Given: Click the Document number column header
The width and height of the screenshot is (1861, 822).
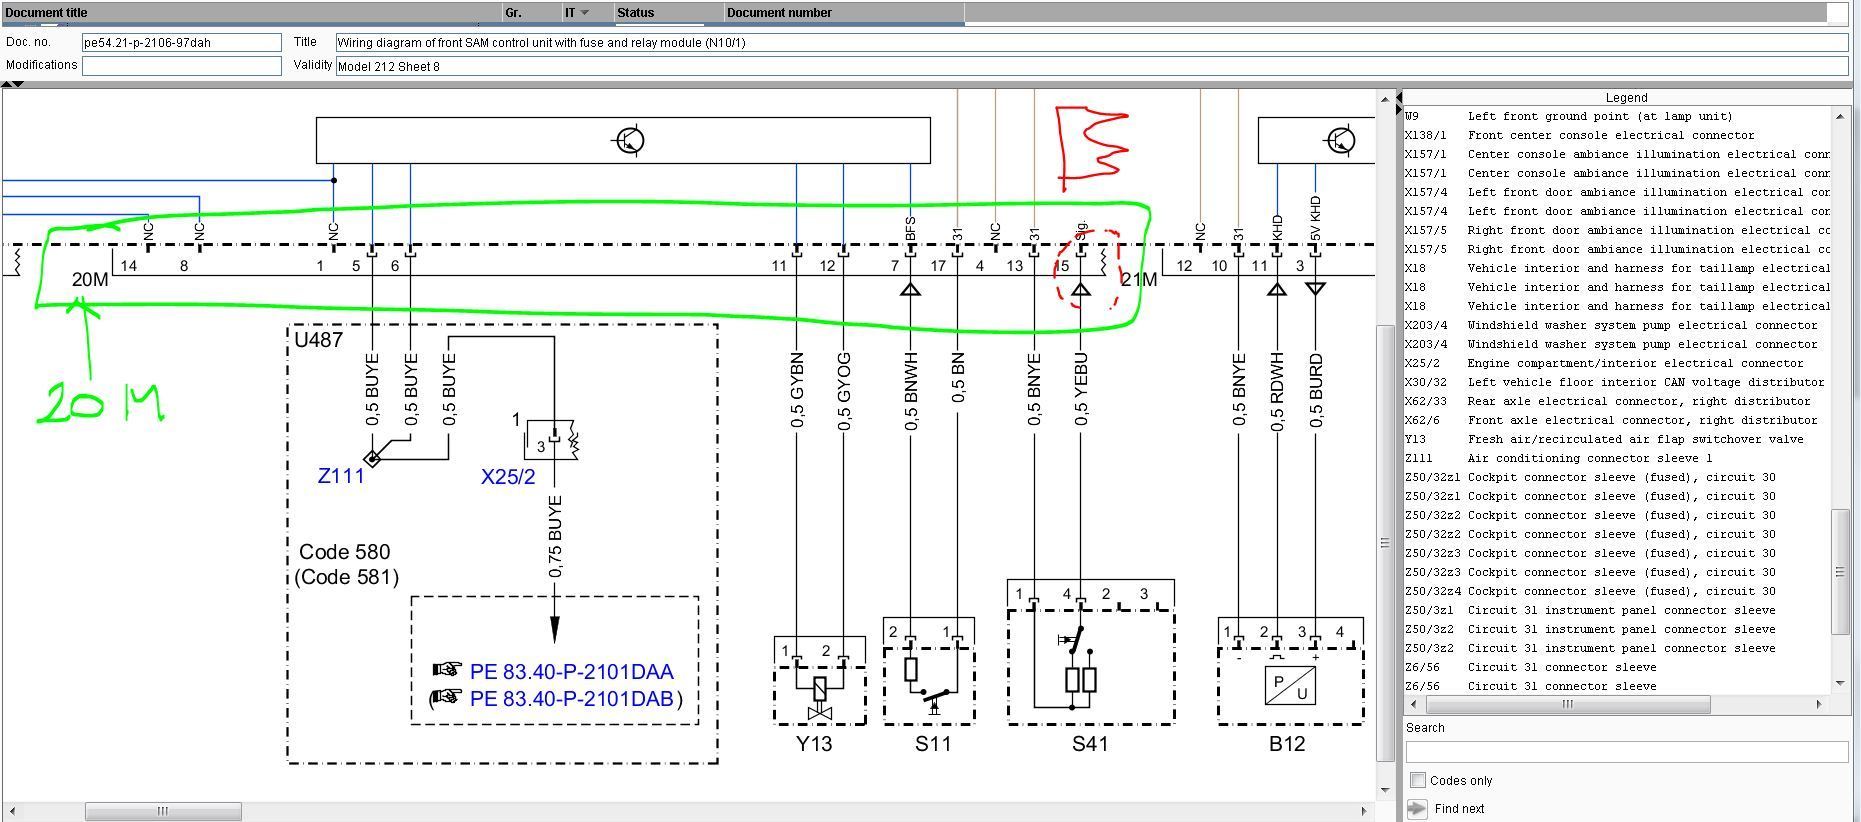Looking at the screenshot, I should [x=779, y=13].
